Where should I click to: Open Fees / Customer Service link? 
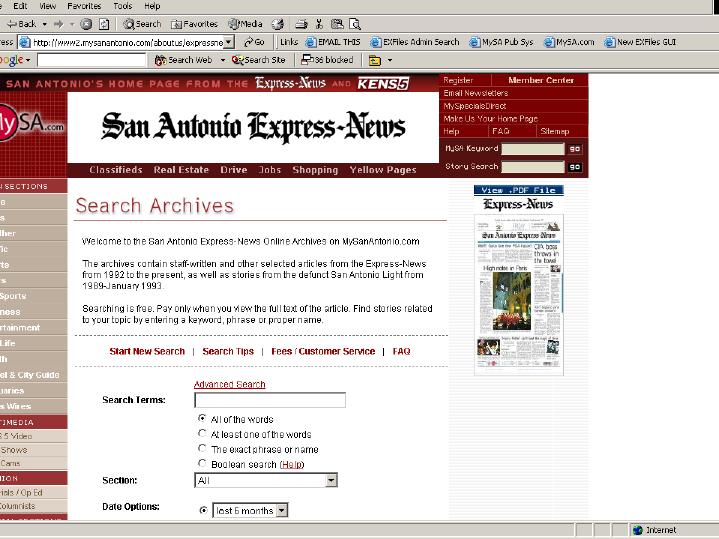click(x=323, y=351)
